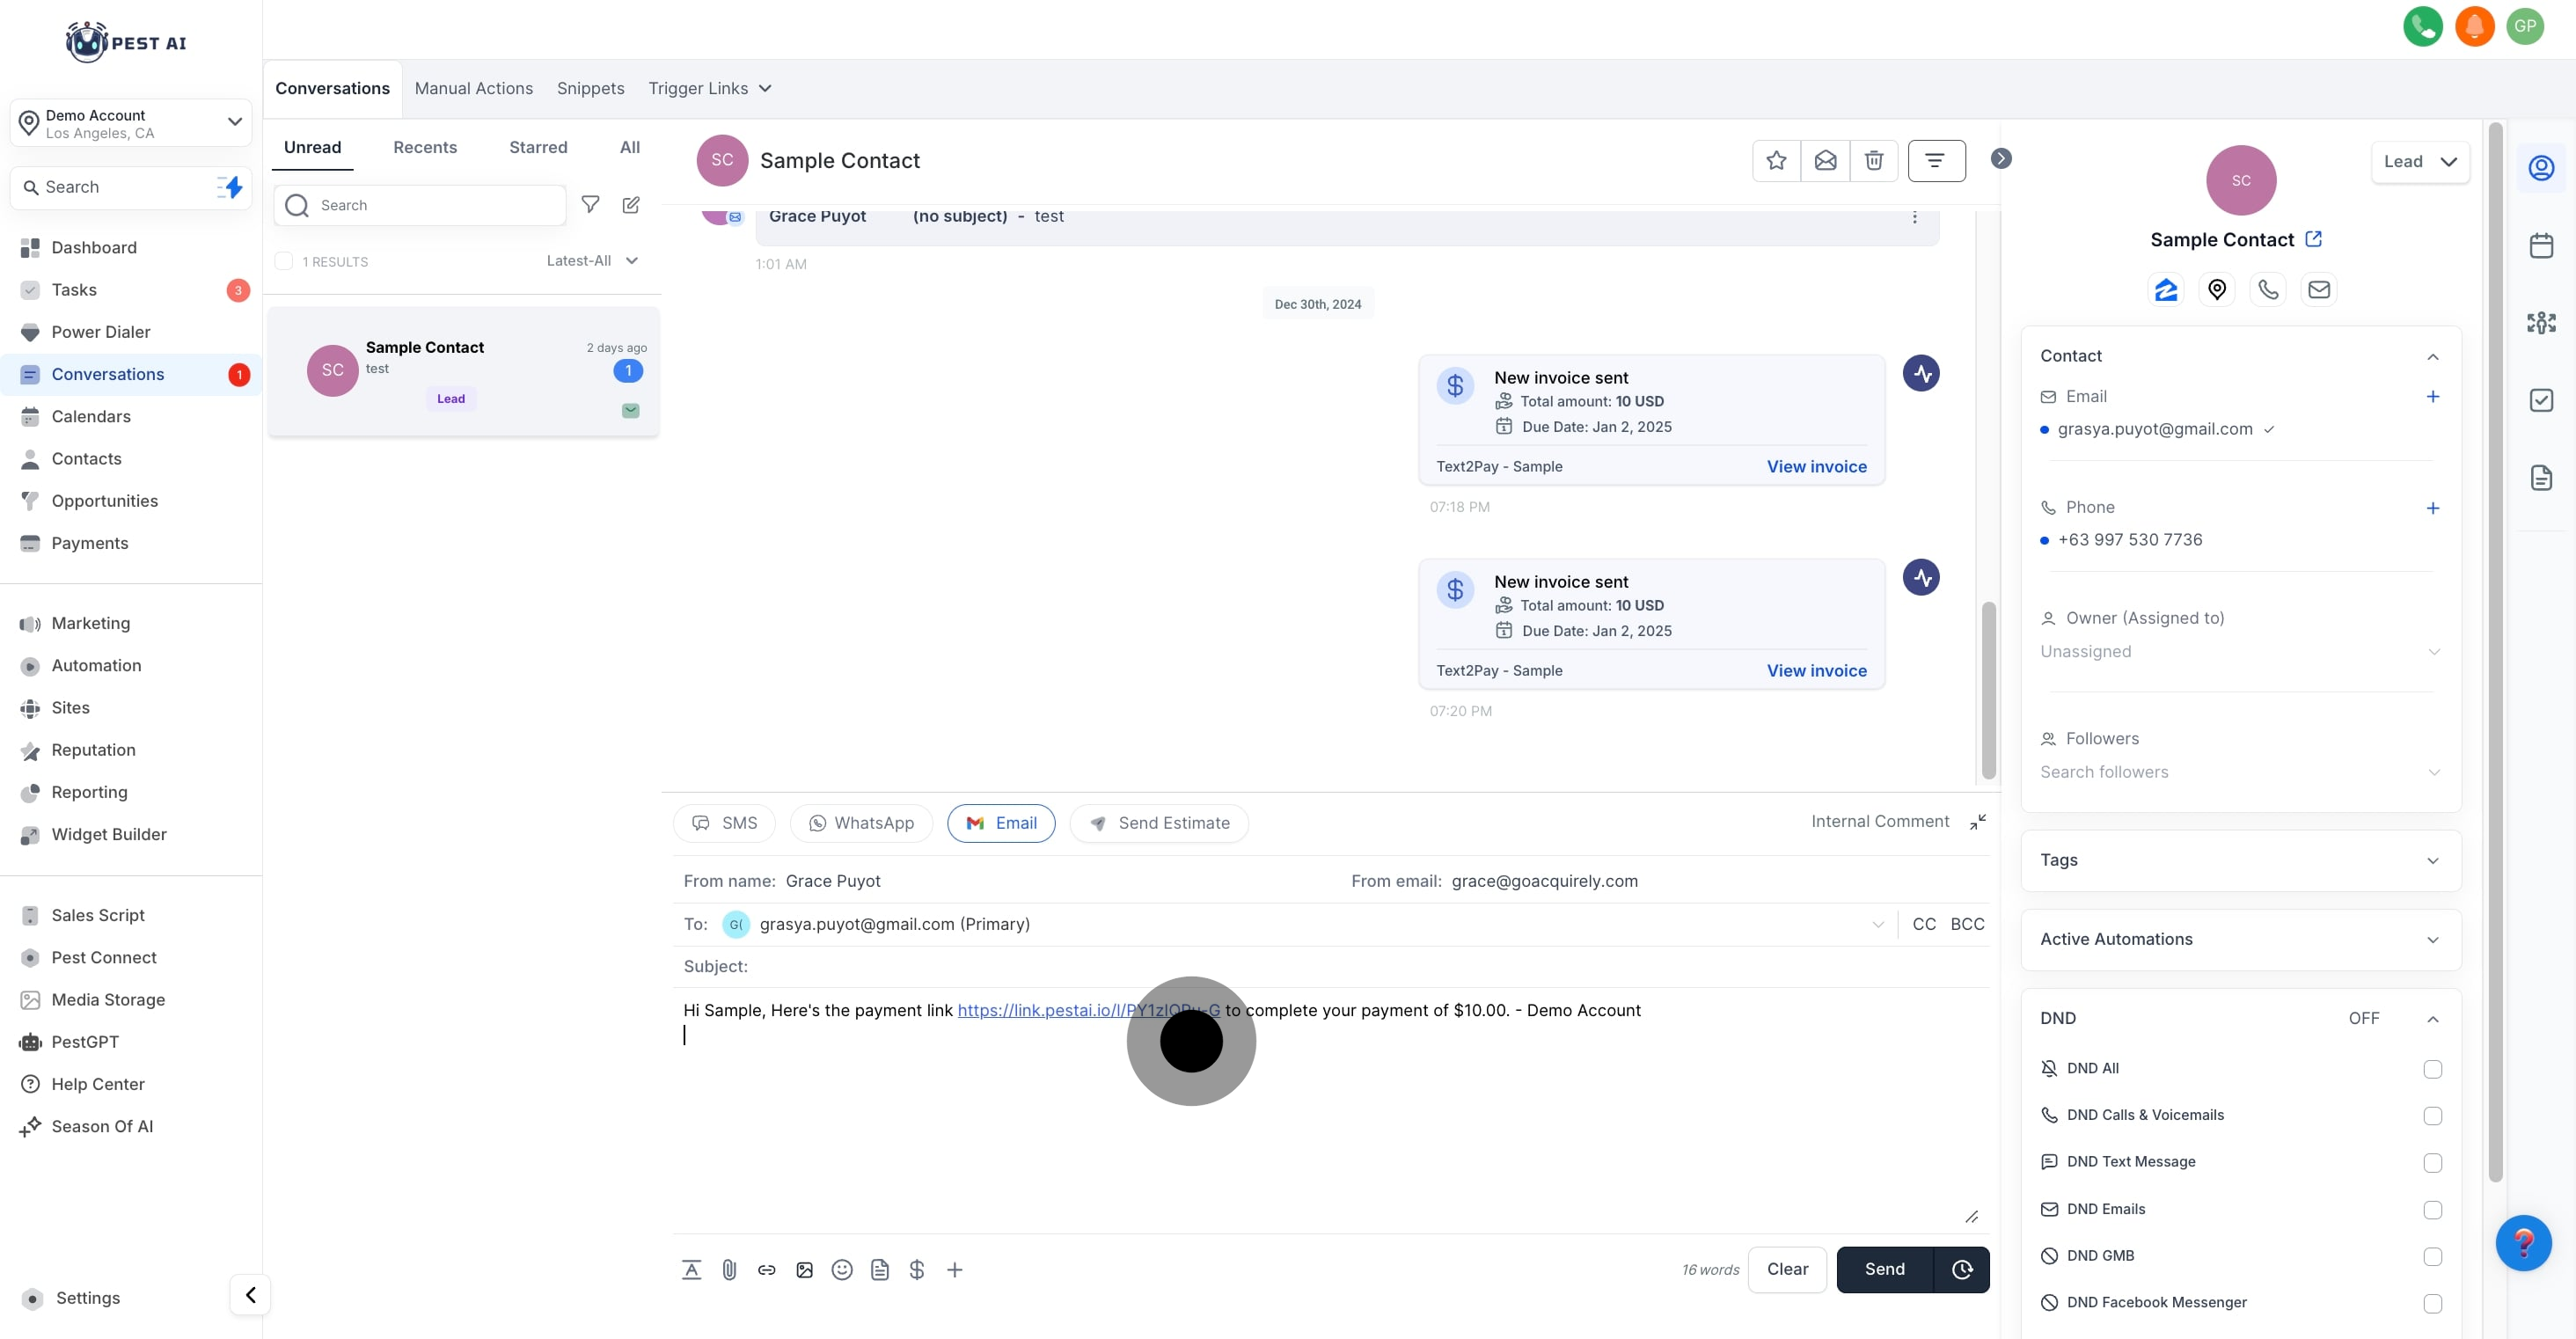Open the Latest-All sort dropdown
Image resolution: width=2576 pixels, height=1339 pixels.
(592, 261)
